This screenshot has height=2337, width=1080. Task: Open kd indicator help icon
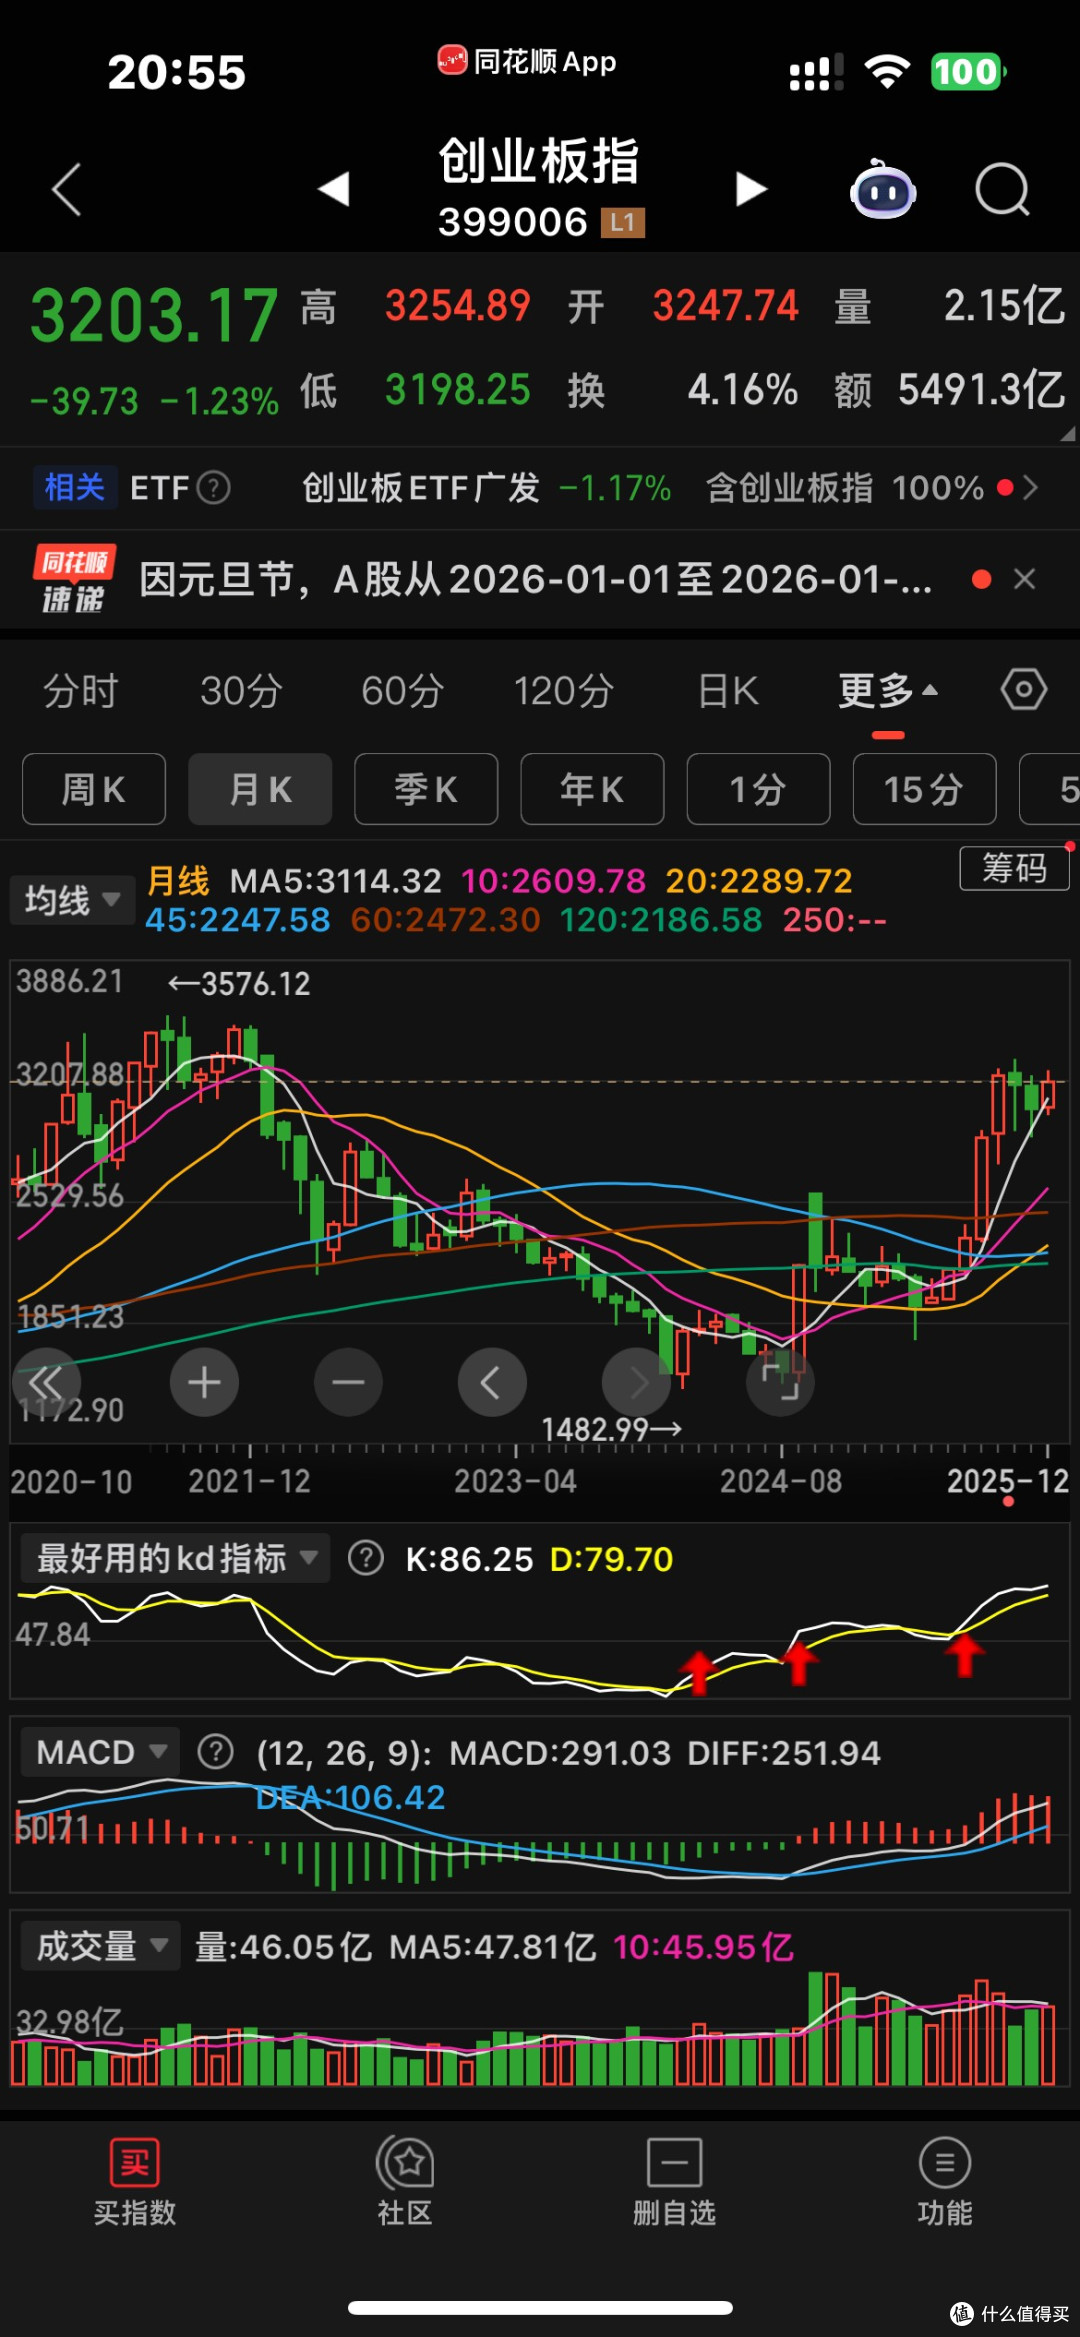pos(366,1558)
